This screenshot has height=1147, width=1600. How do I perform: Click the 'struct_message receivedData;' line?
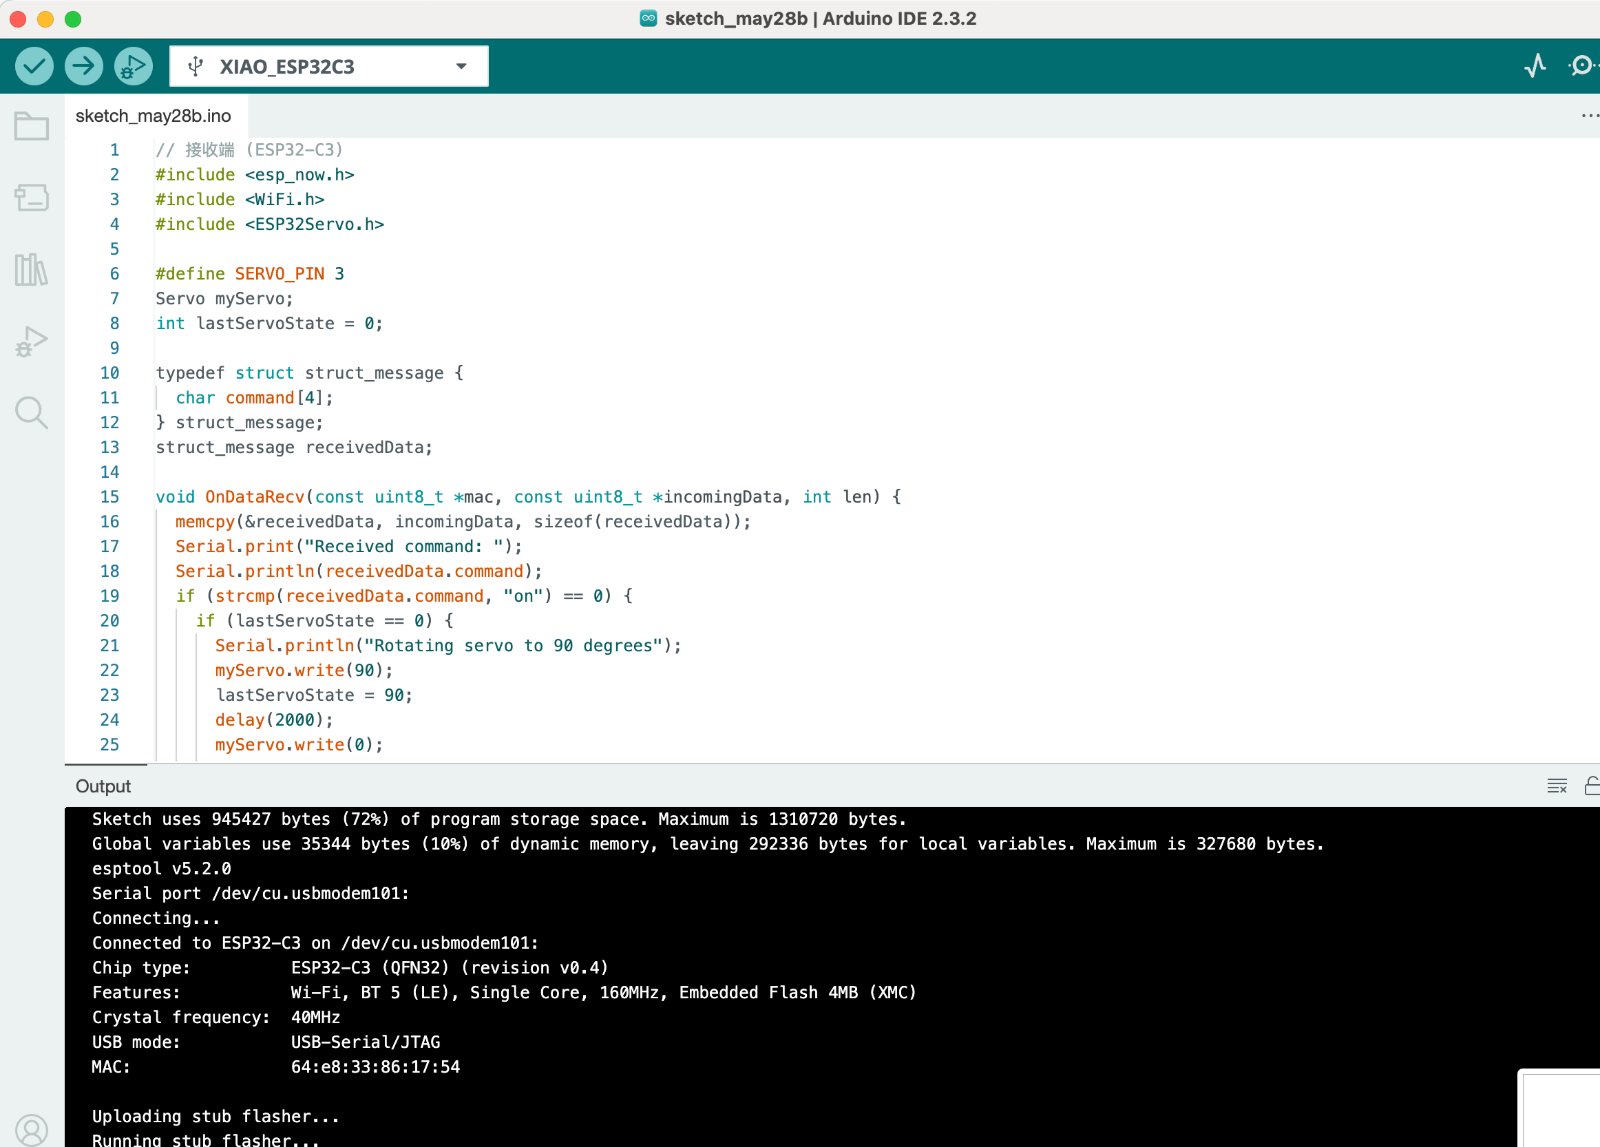coord(294,448)
